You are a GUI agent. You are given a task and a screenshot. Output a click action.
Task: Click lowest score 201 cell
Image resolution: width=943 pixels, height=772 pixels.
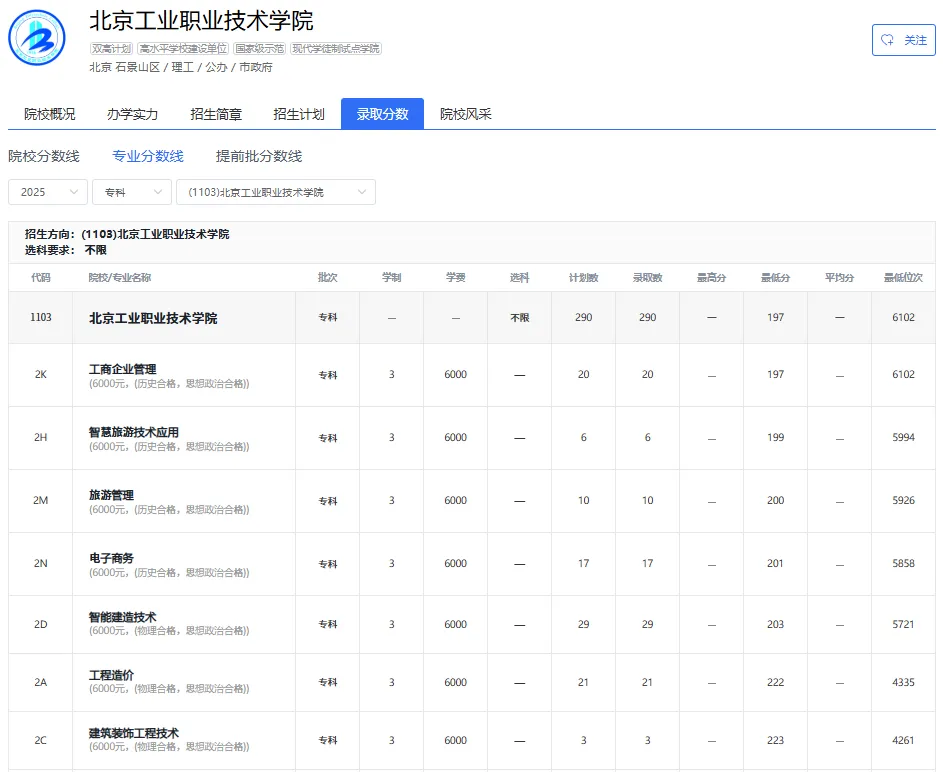click(775, 564)
